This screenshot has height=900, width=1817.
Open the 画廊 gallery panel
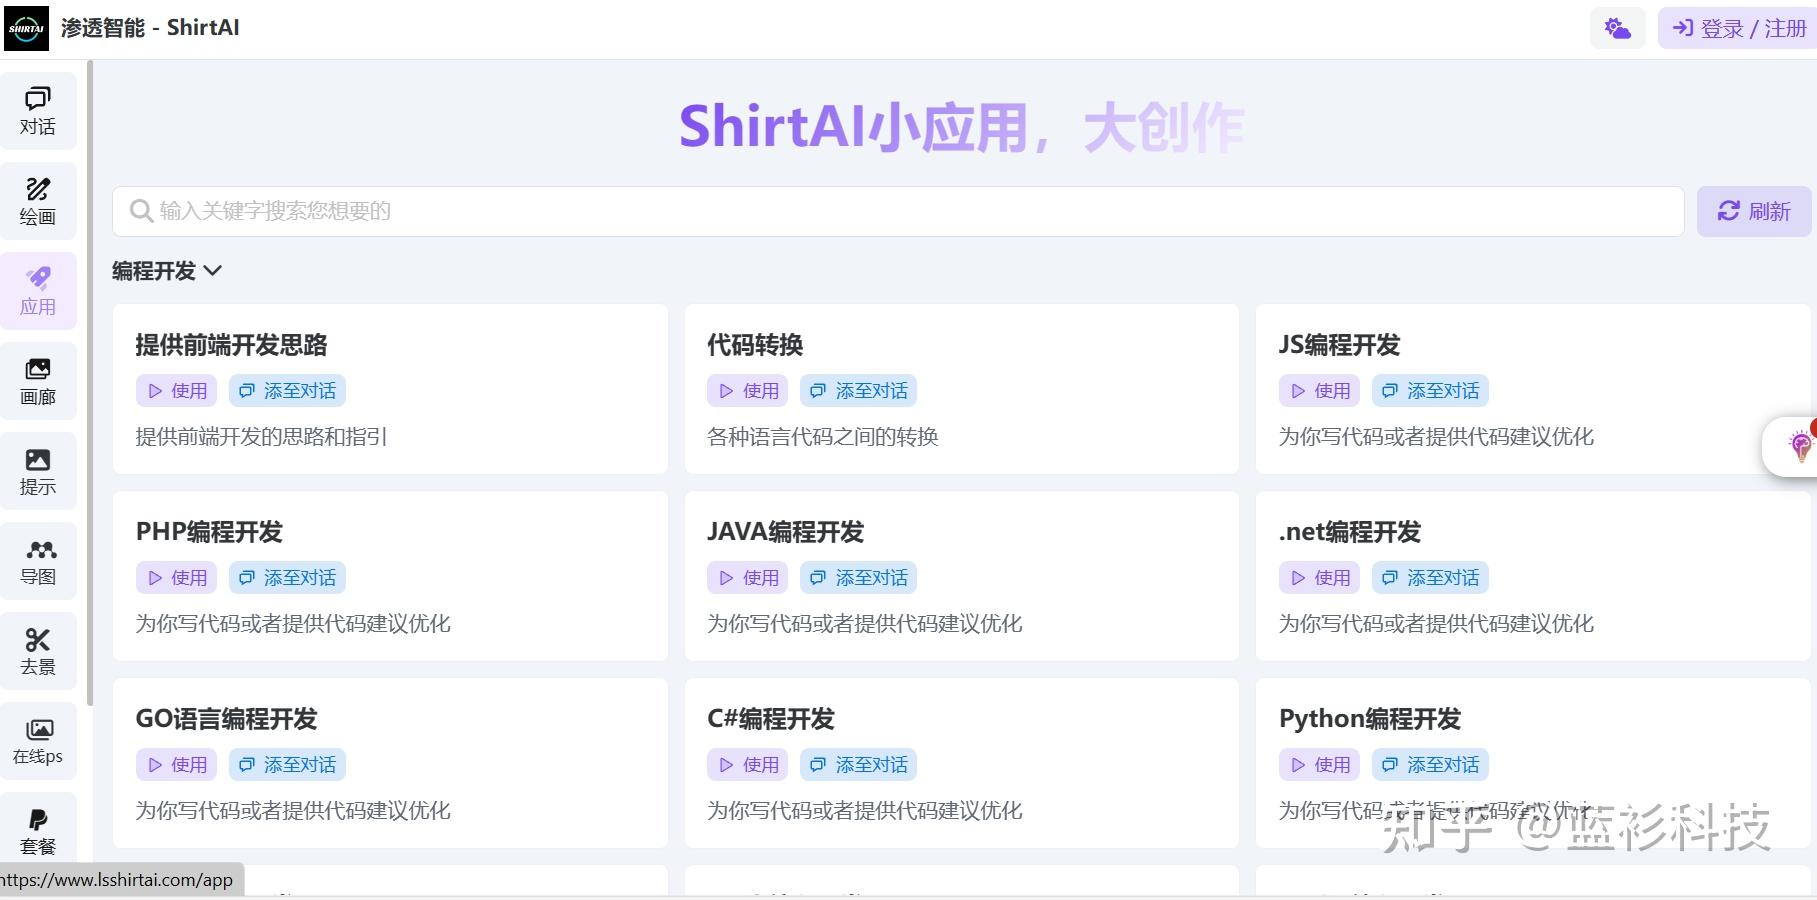(38, 380)
